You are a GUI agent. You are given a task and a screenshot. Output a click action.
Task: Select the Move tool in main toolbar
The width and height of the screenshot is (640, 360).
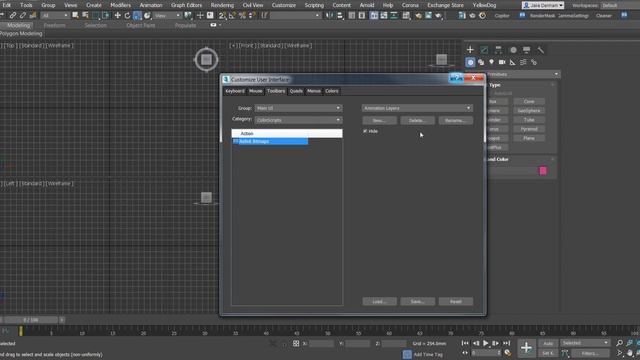(118, 16)
